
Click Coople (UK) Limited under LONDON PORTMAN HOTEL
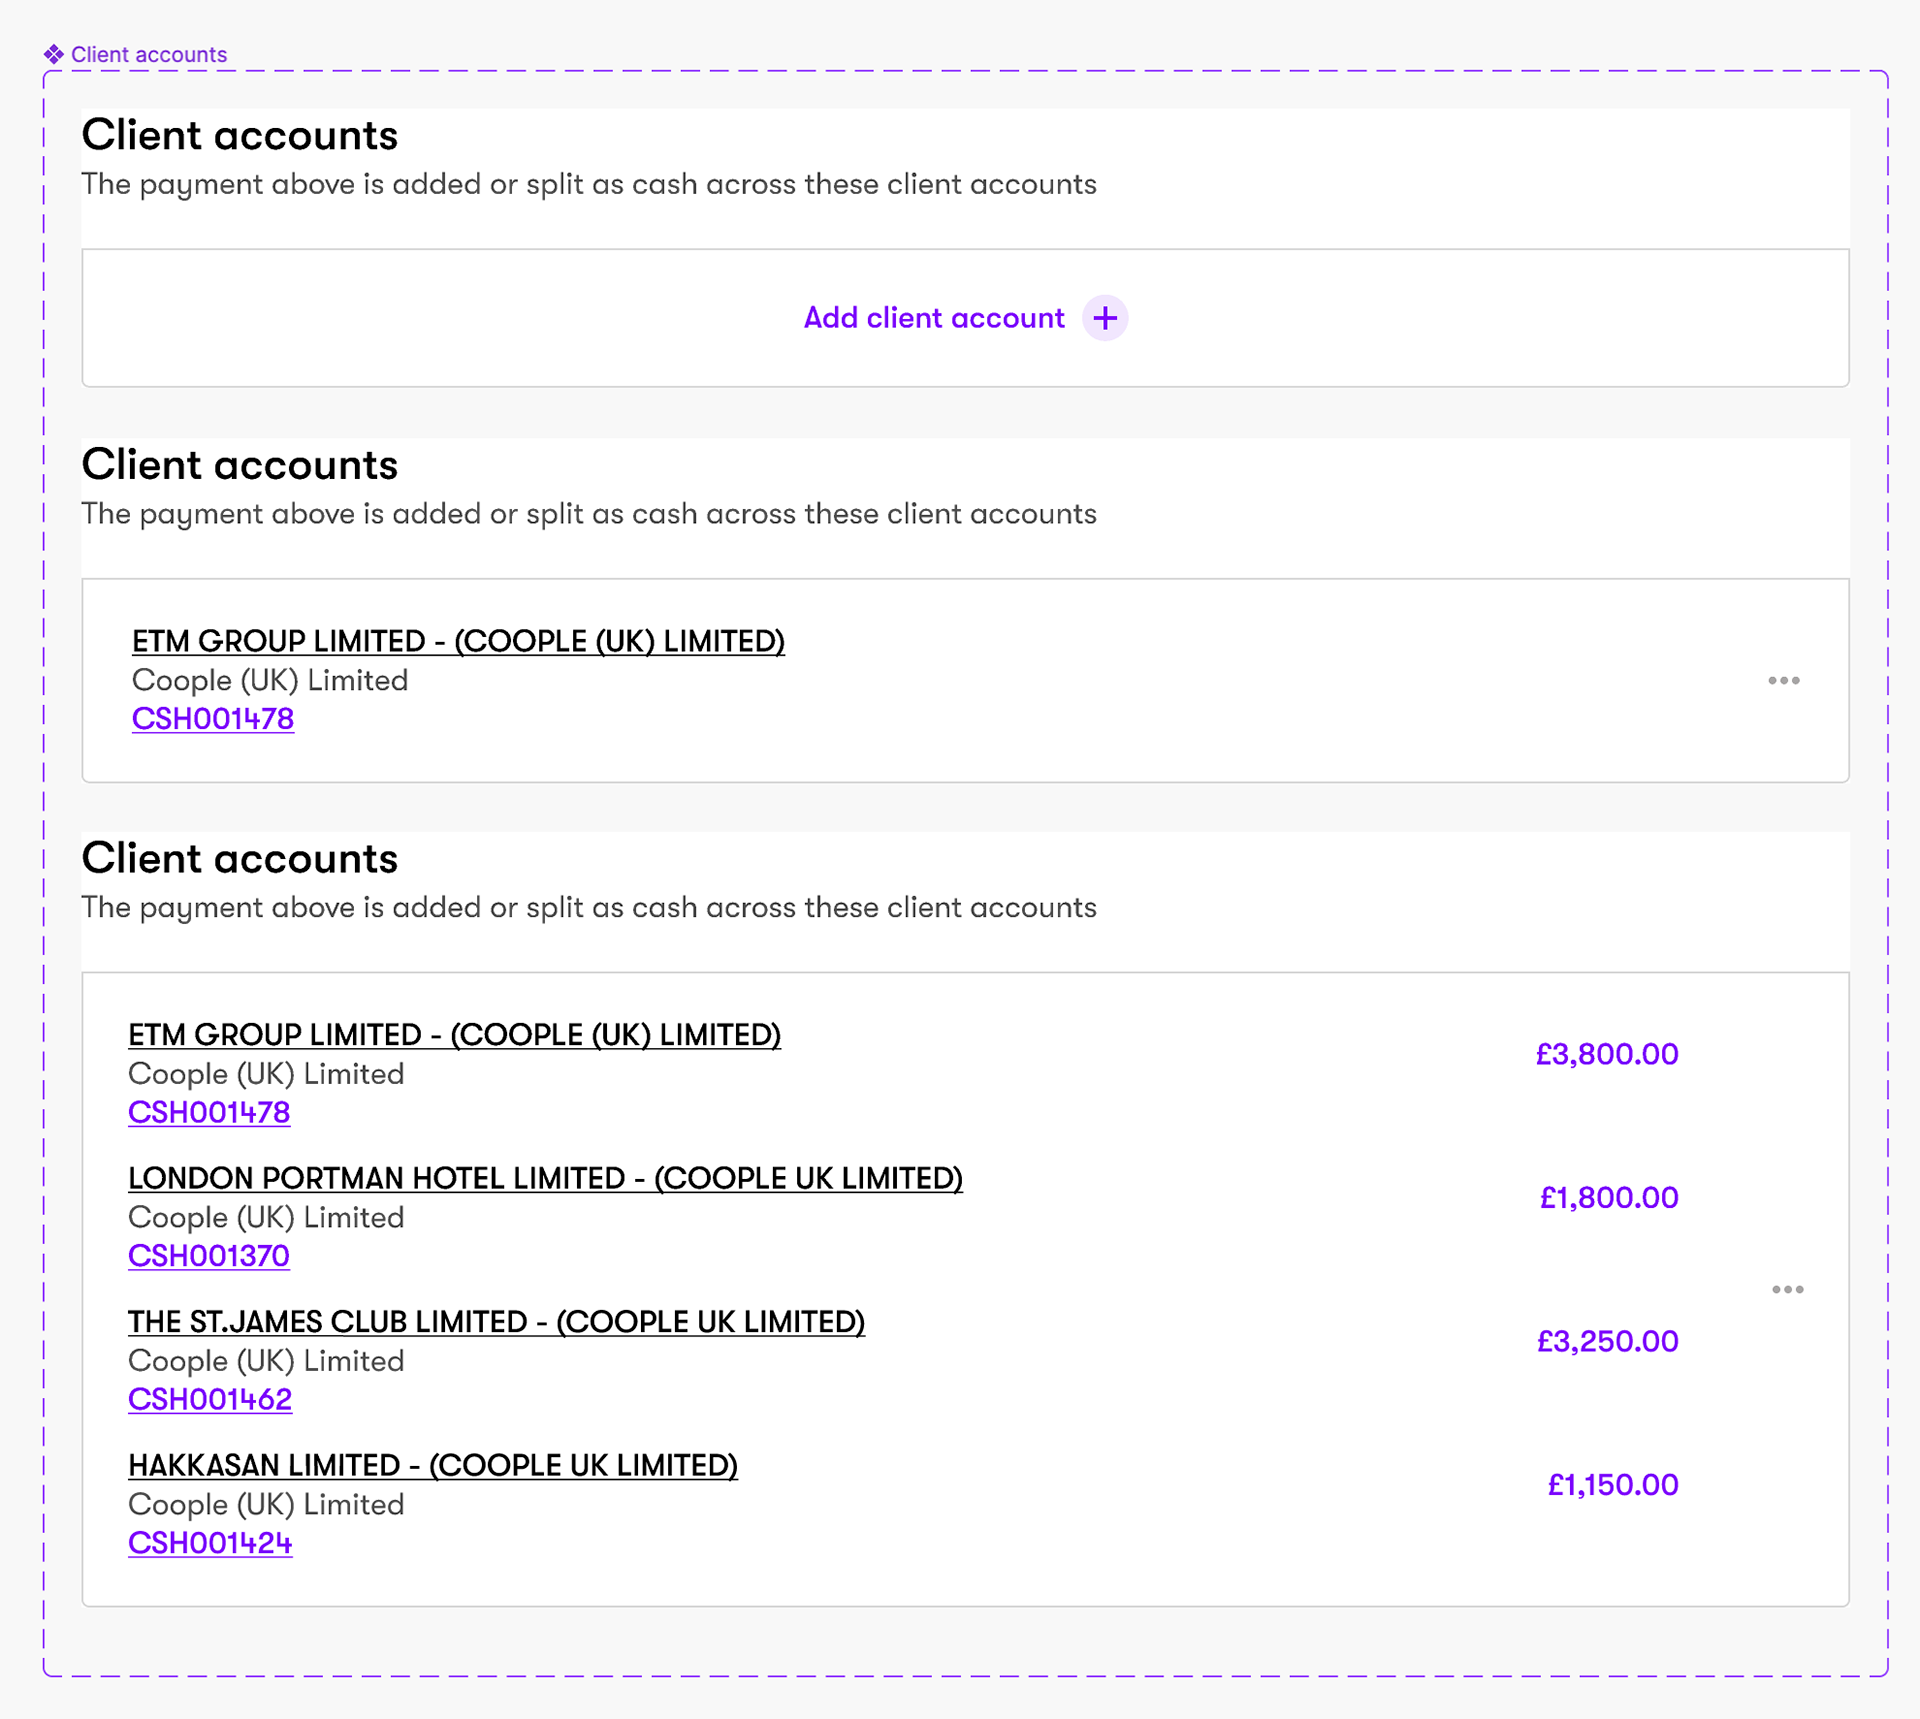pos(266,1217)
